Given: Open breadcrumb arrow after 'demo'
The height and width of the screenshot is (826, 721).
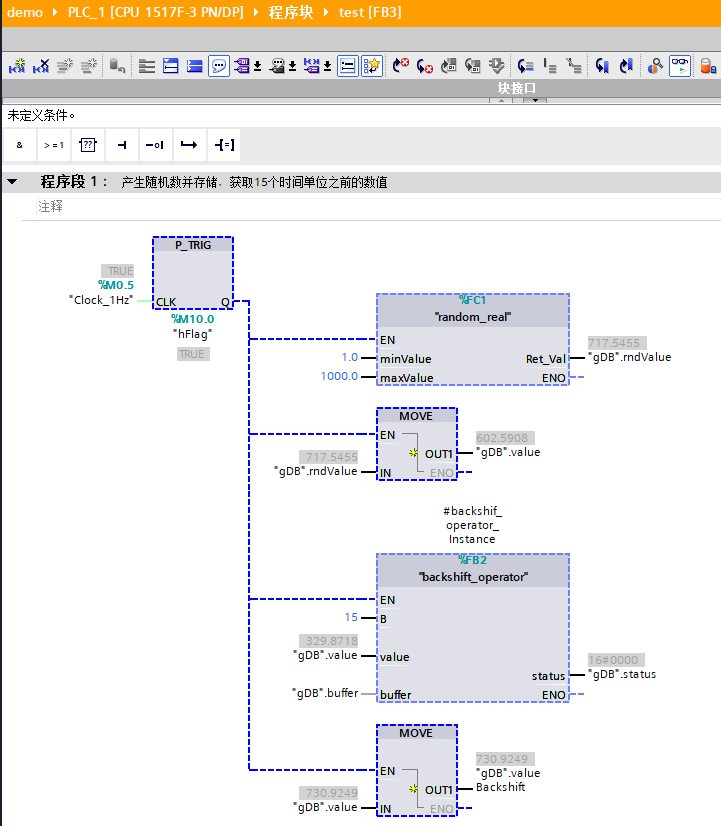Looking at the screenshot, I should [x=55, y=12].
